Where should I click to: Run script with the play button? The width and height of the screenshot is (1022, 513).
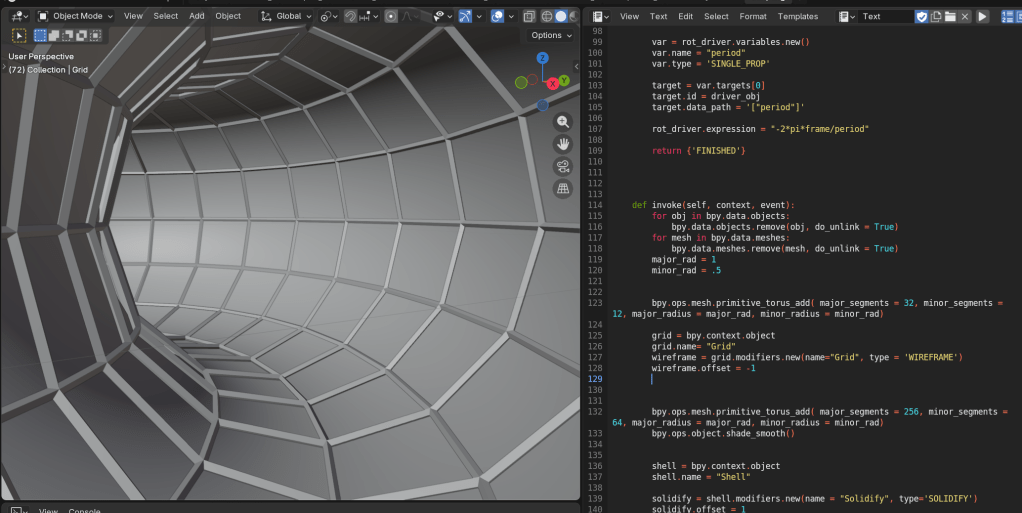click(982, 17)
